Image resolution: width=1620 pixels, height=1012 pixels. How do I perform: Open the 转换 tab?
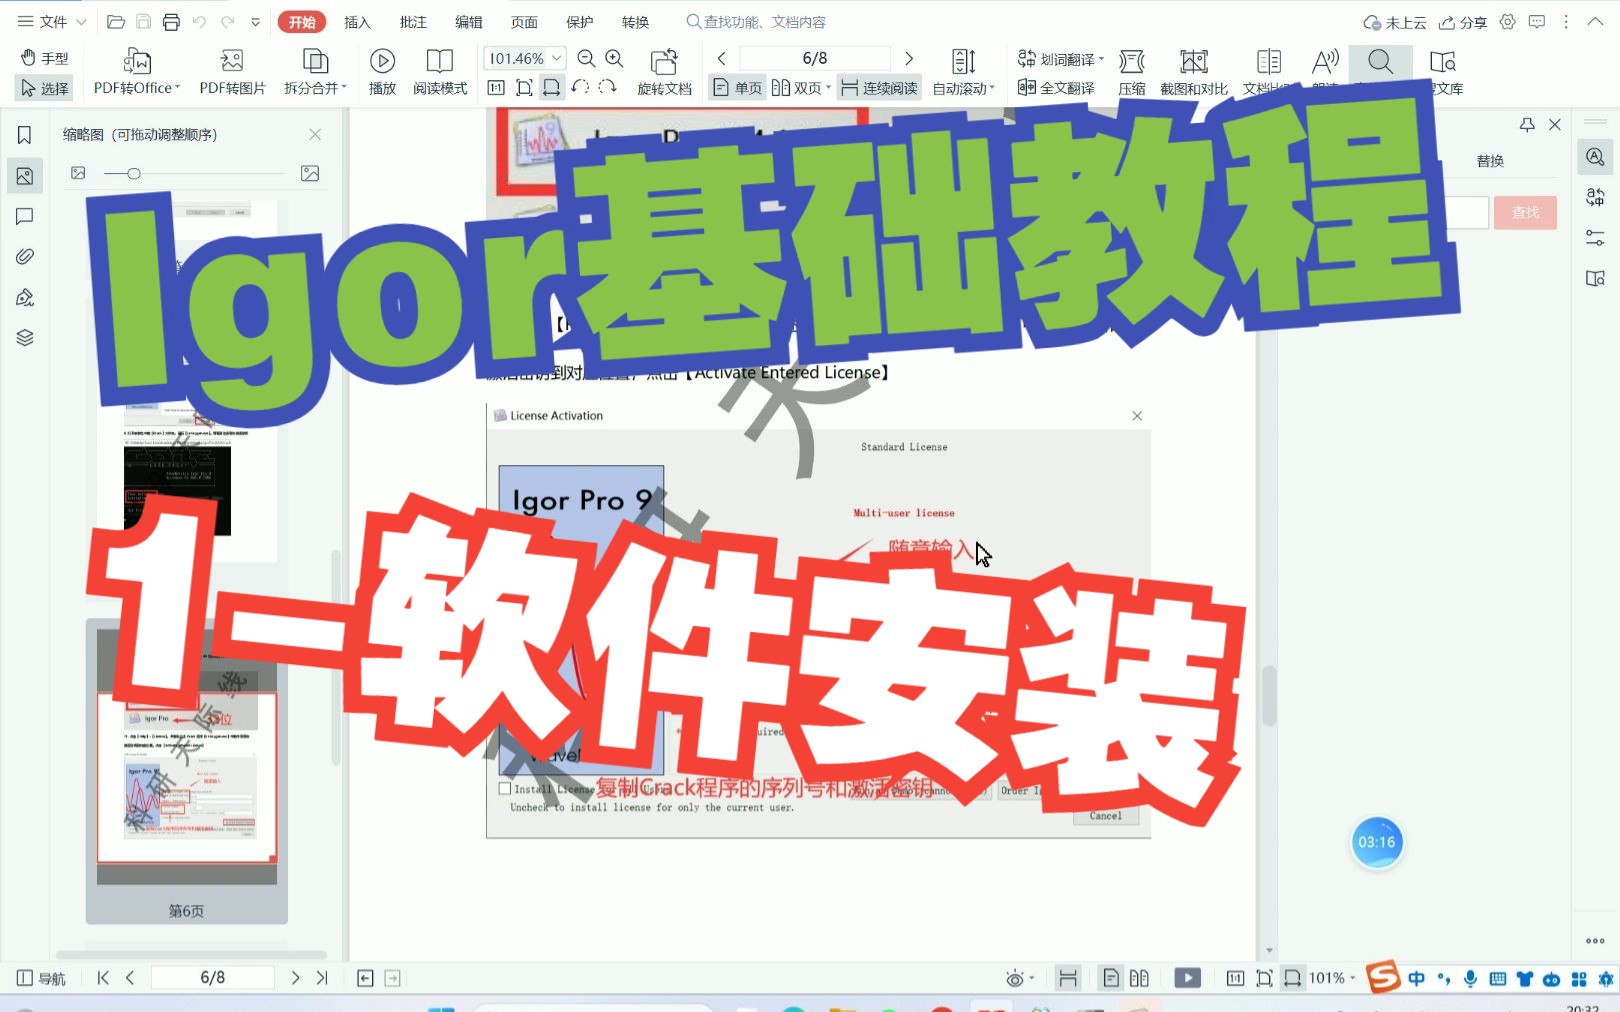click(635, 22)
